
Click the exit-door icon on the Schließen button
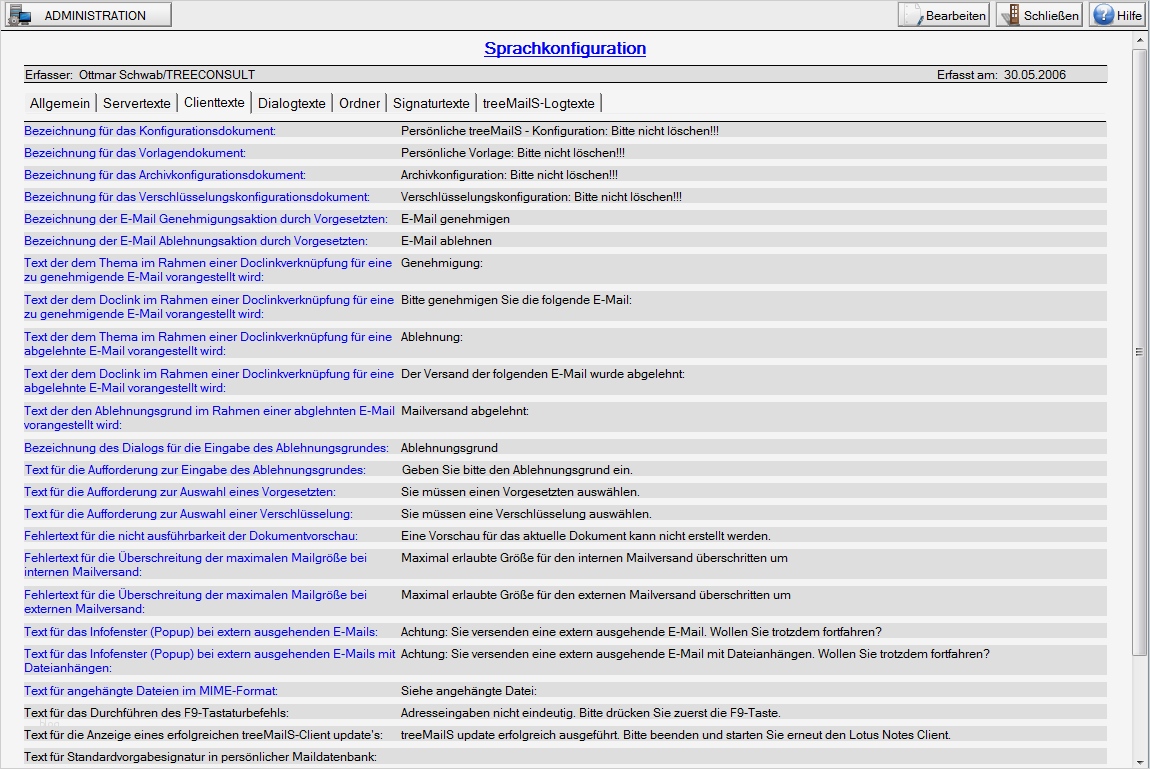pyautogui.click(x=1016, y=14)
